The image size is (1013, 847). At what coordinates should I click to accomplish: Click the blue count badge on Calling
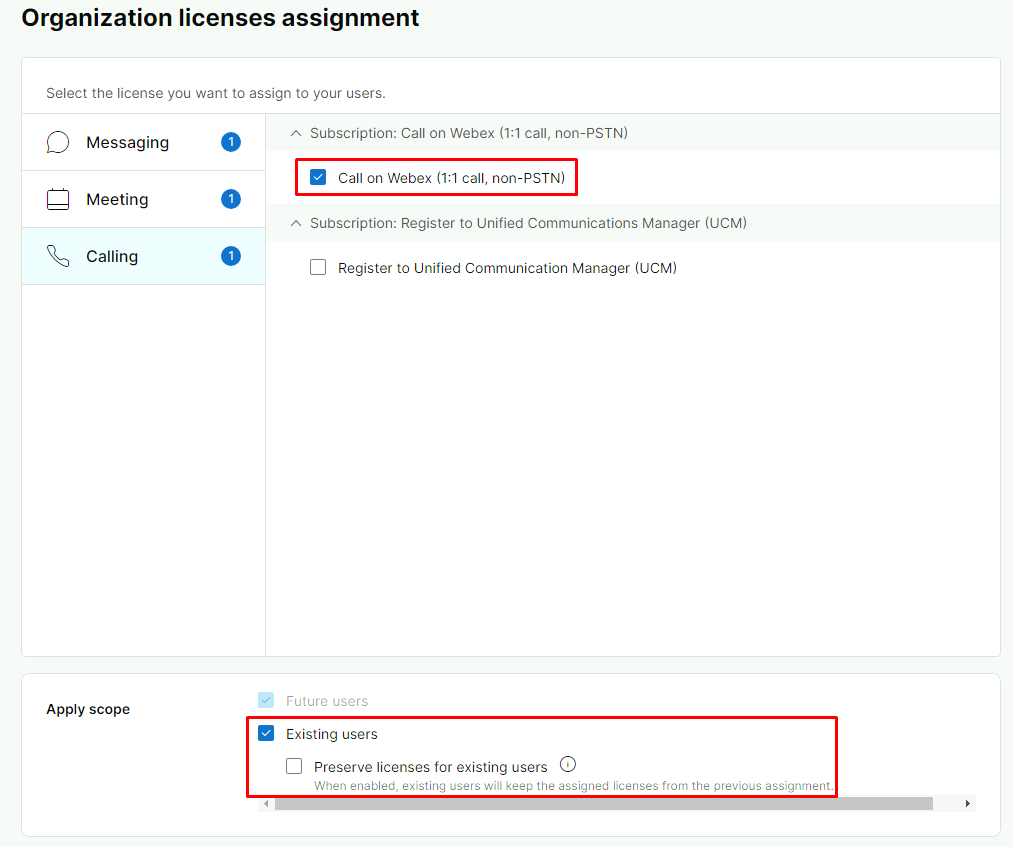pos(231,256)
